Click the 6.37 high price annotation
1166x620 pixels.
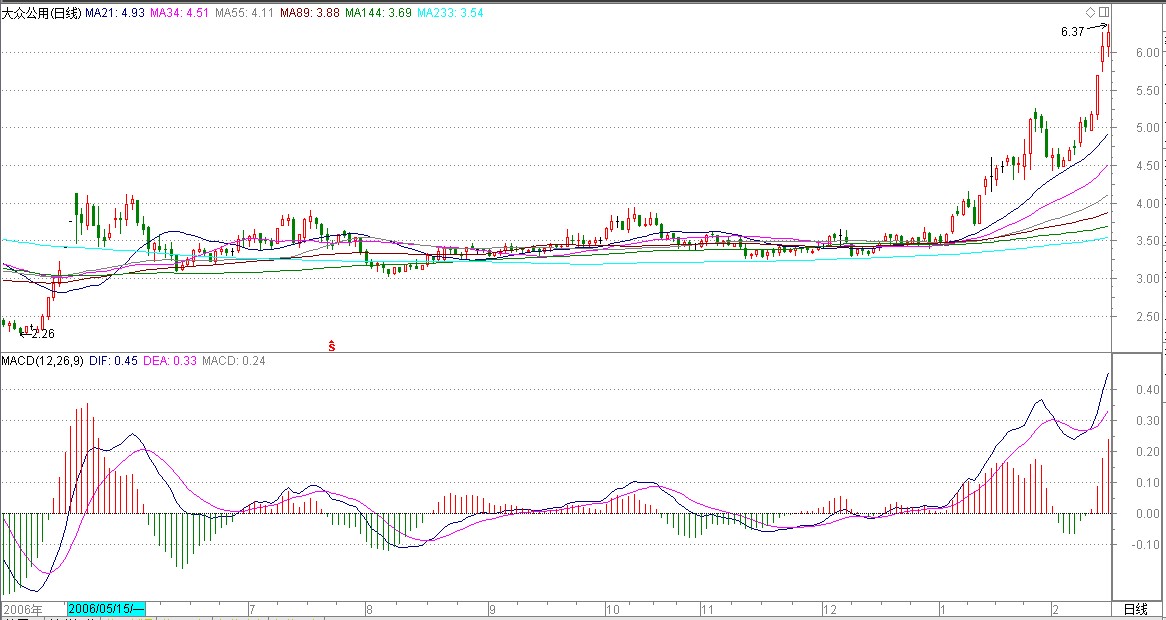[1072, 32]
